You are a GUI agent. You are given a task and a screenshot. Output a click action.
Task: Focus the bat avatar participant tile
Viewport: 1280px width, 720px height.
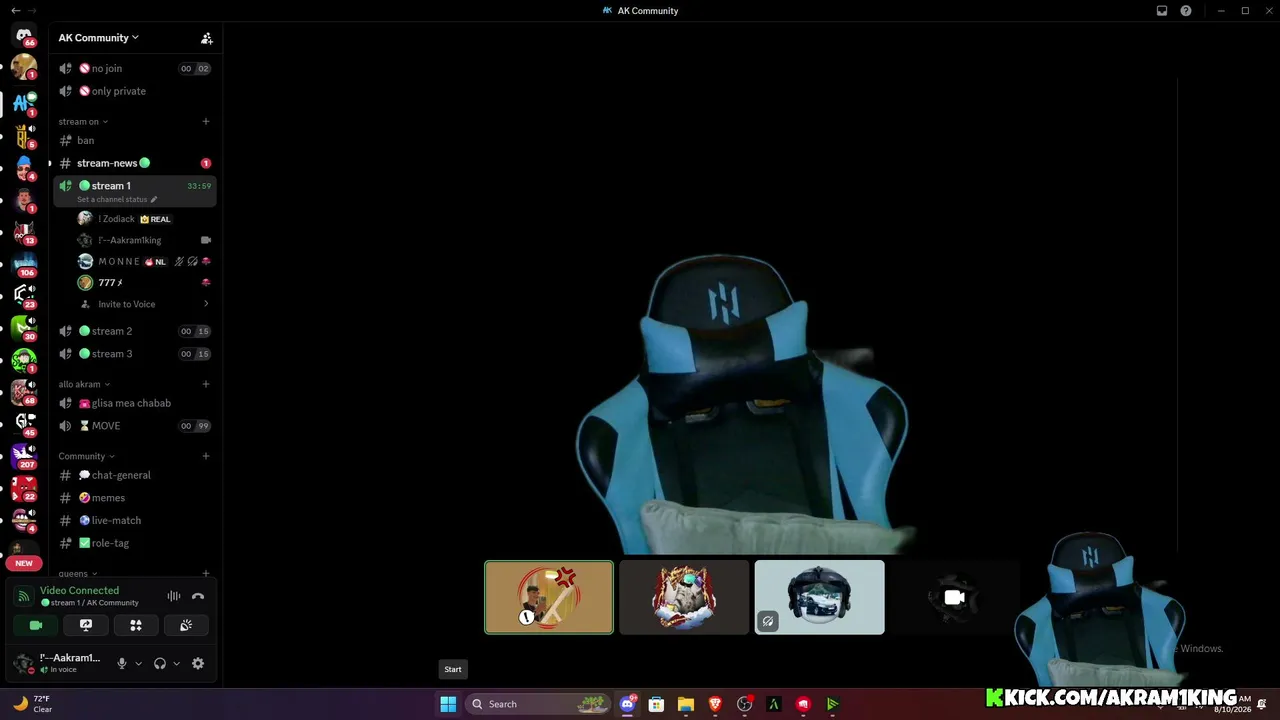point(549,597)
